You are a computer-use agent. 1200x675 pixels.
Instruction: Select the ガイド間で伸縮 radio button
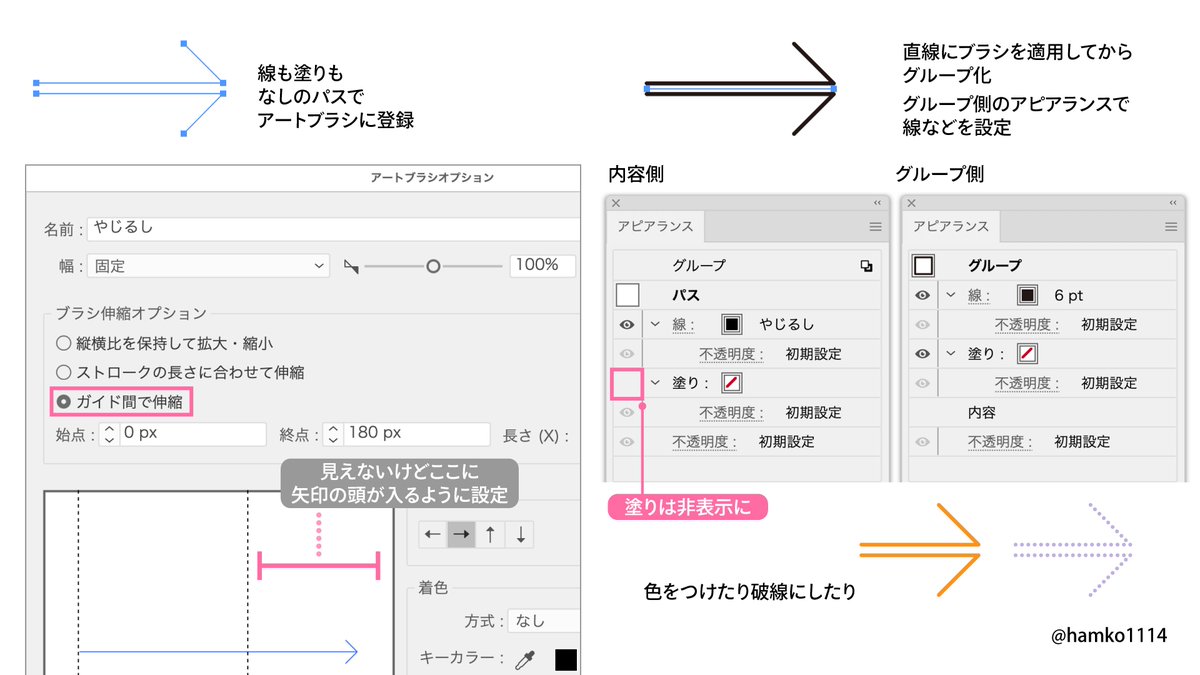click(64, 402)
